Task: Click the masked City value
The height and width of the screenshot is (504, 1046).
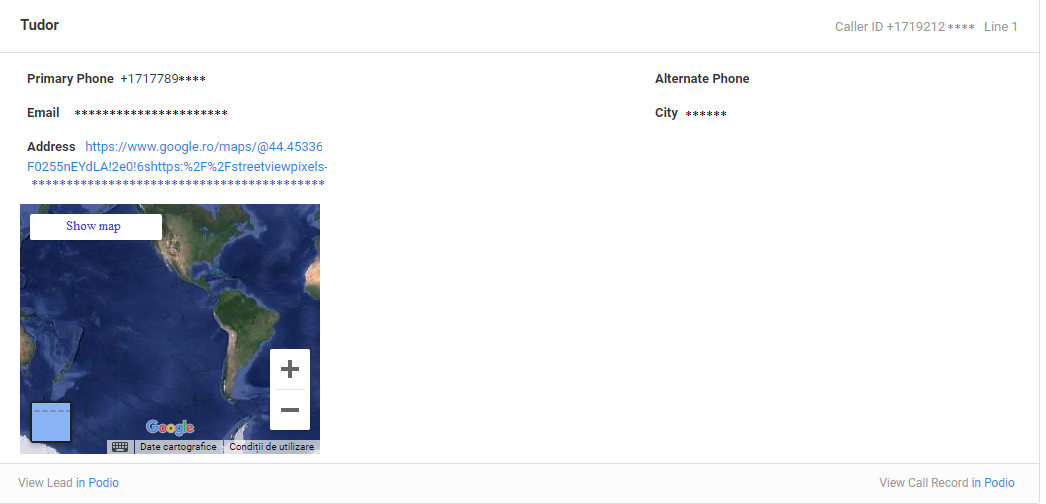Action: pyautogui.click(x=706, y=114)
